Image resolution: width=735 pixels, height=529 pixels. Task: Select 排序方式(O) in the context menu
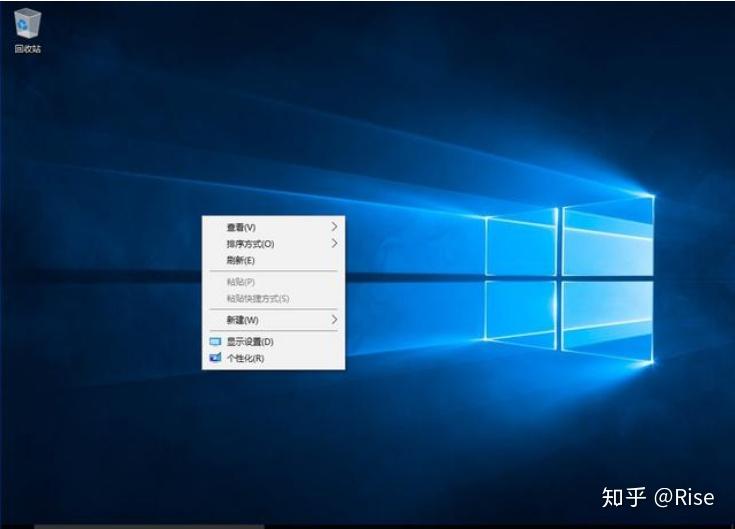(273, 244)
